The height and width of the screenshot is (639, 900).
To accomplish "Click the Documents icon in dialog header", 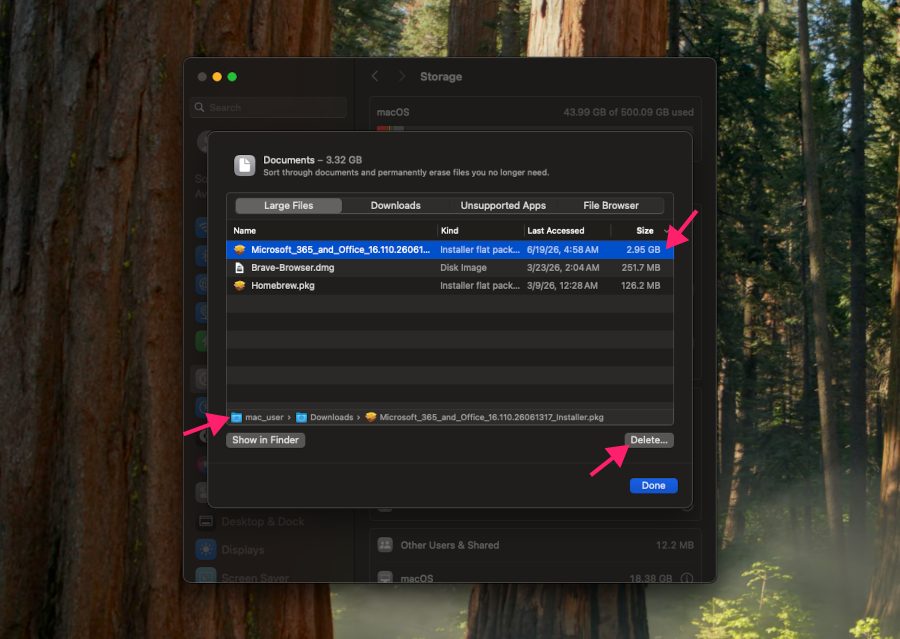I will coord(245,165).
